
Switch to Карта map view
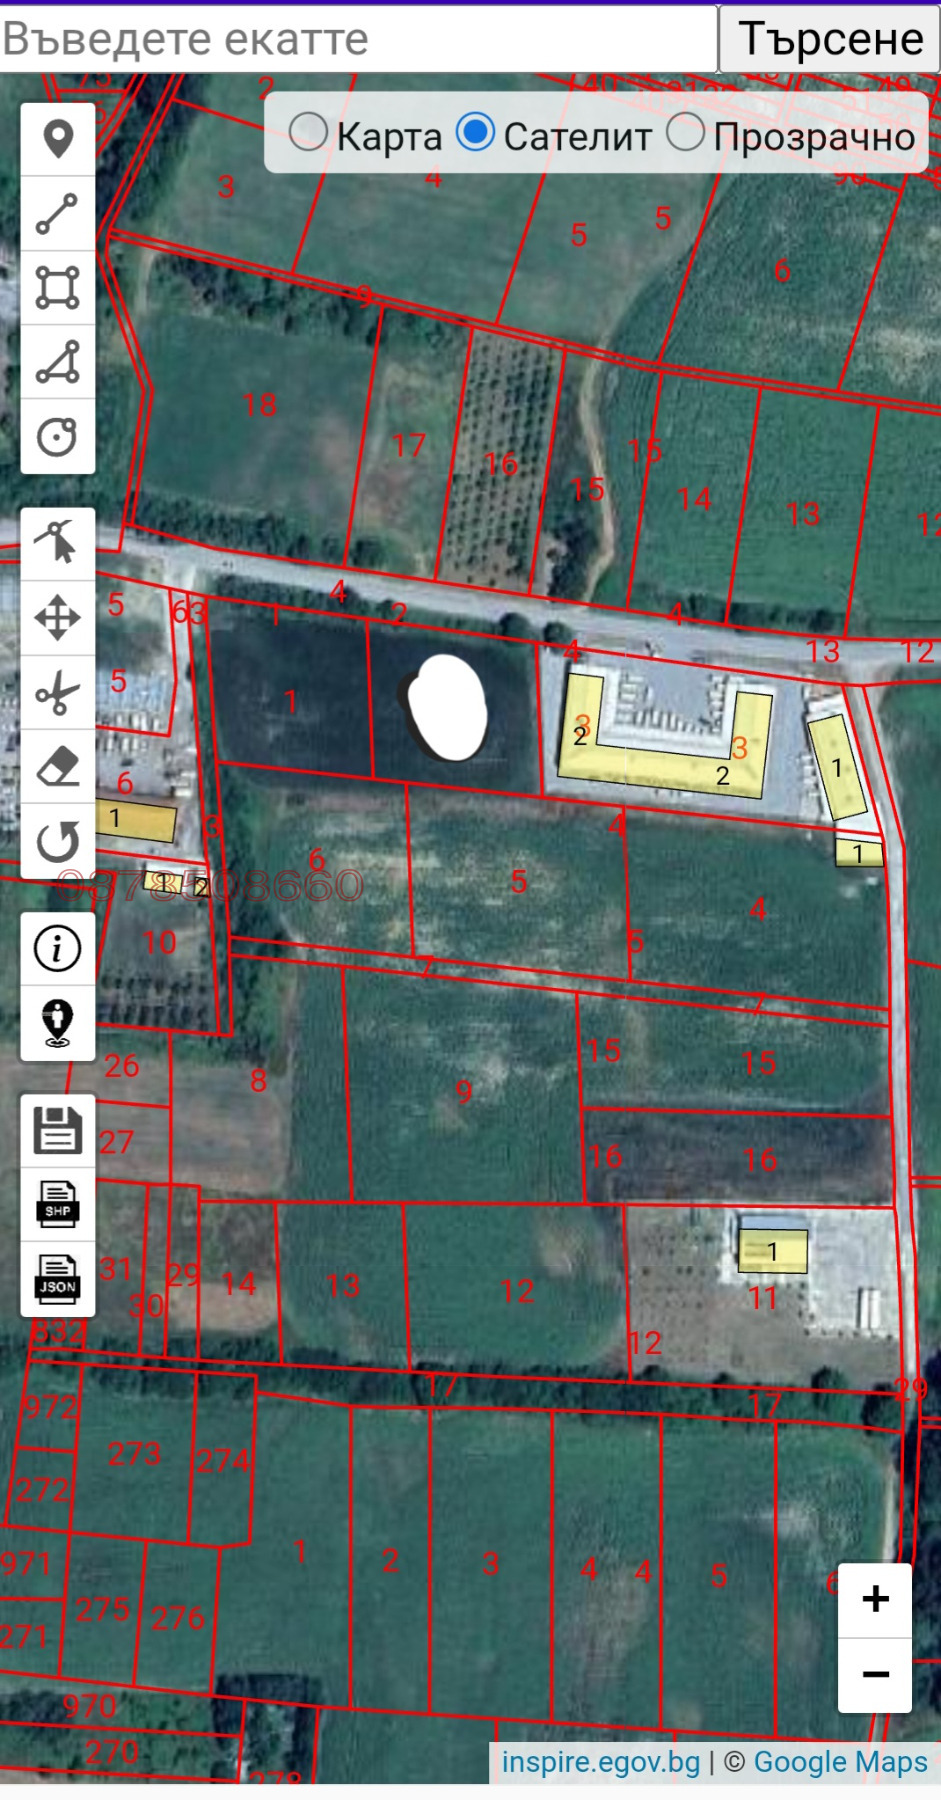tap(309, 132)
